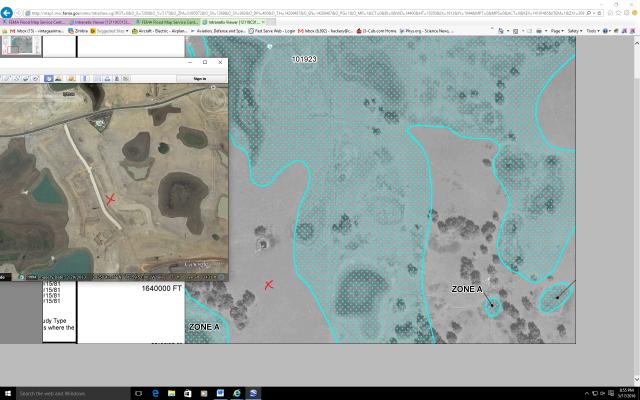Open the Phys.org - Science News bookmark
The width and height of the screenshot is (640, 400).
(427, 31)
